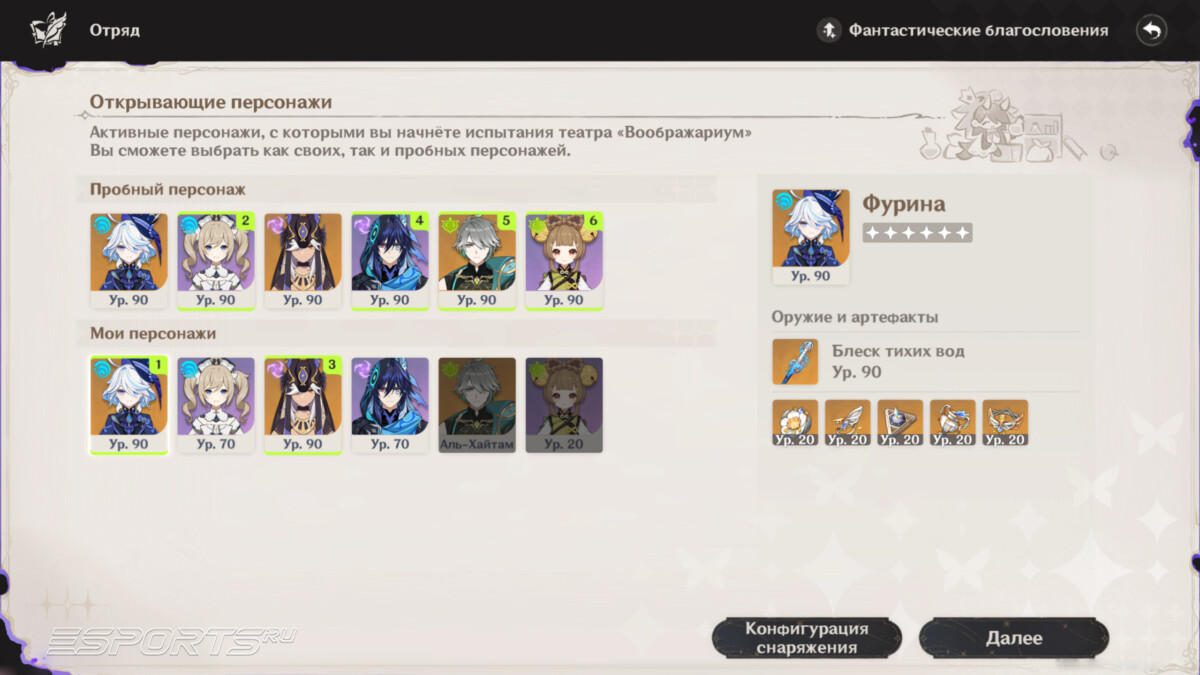The width and height of the screenshot is (1200, 675).
Task: Click greyed-out Аль-Хайтам in my characters
Action: coord(477,405)
